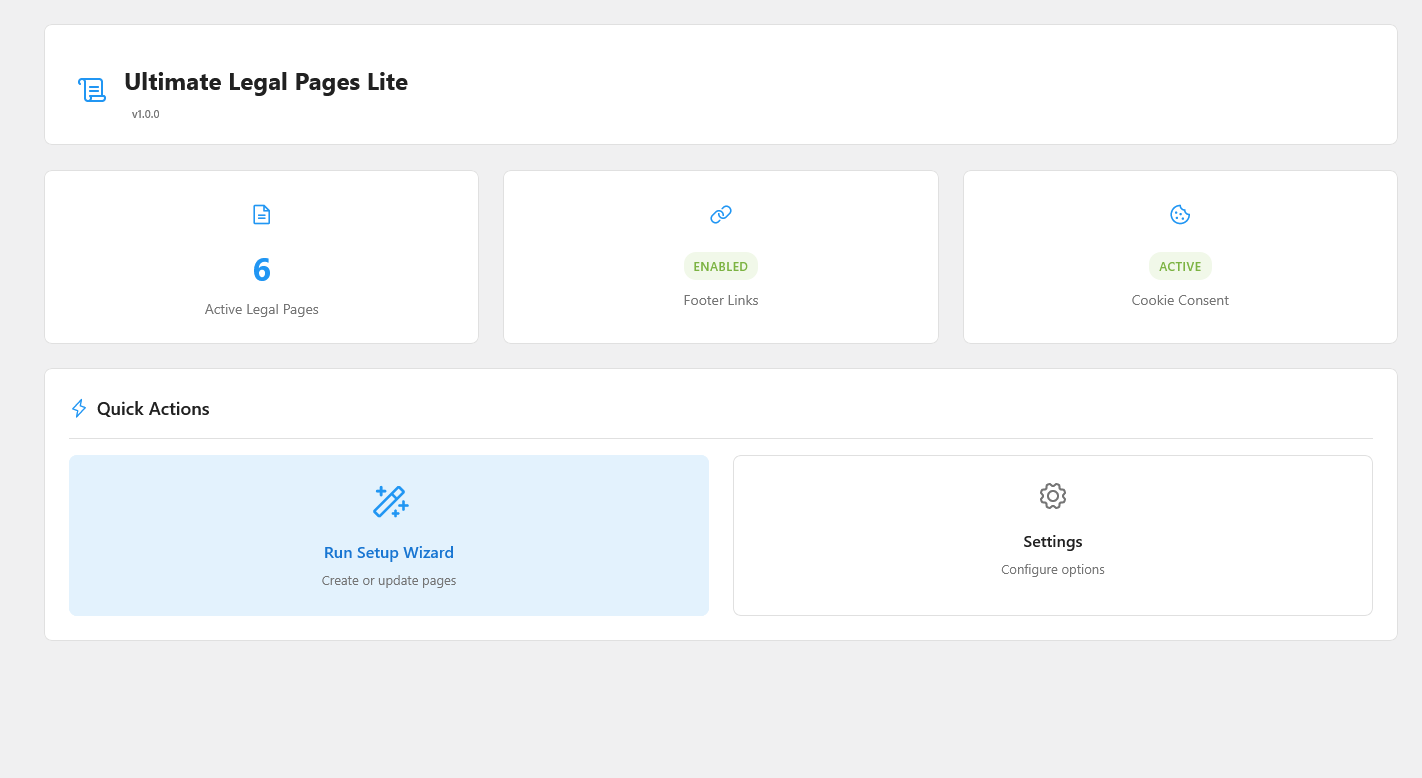The width and height of the screenshot is (1422, 778).
Task: Click the Ultimate Legal Pages Lite title
Action: coord(266,82)
